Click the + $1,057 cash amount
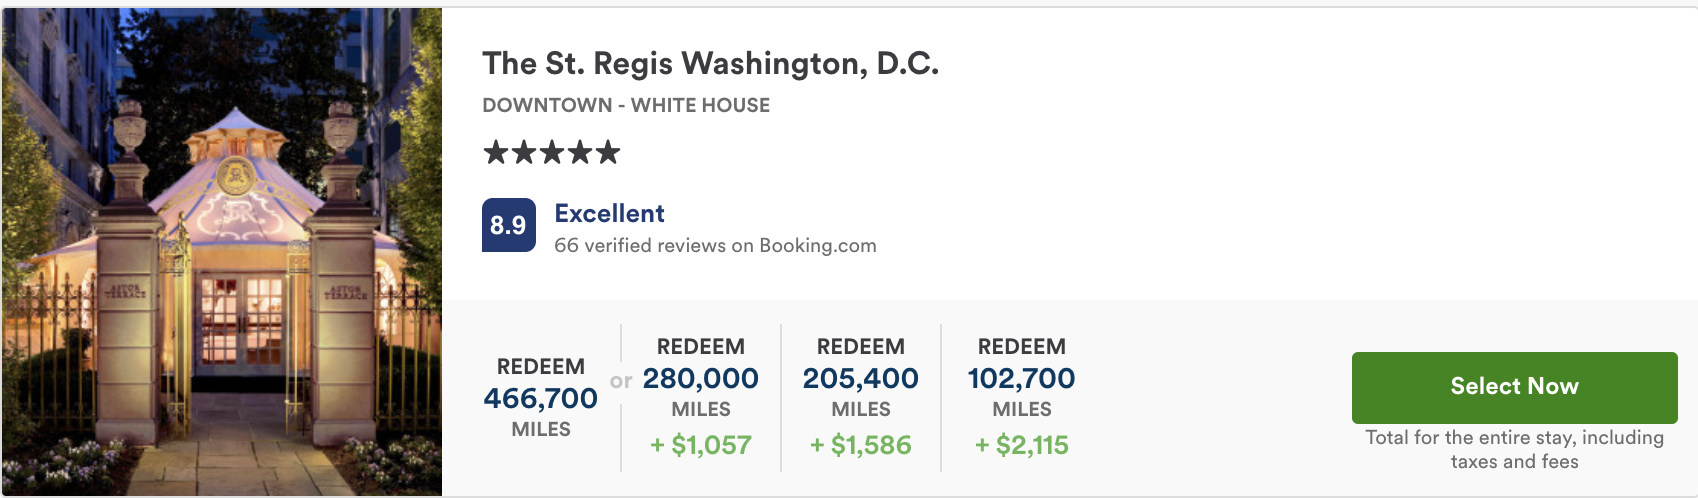Viewport: 1698px width, 498px height. [701, 445]
